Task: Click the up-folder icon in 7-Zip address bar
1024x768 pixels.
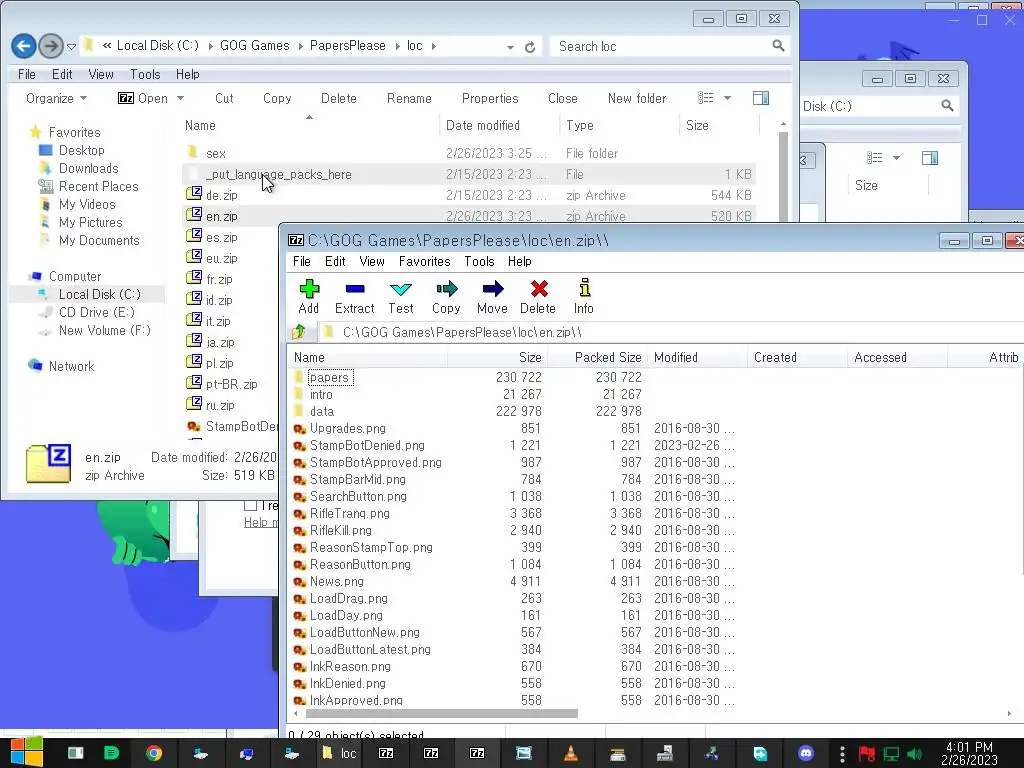Action: coord(299,332)
